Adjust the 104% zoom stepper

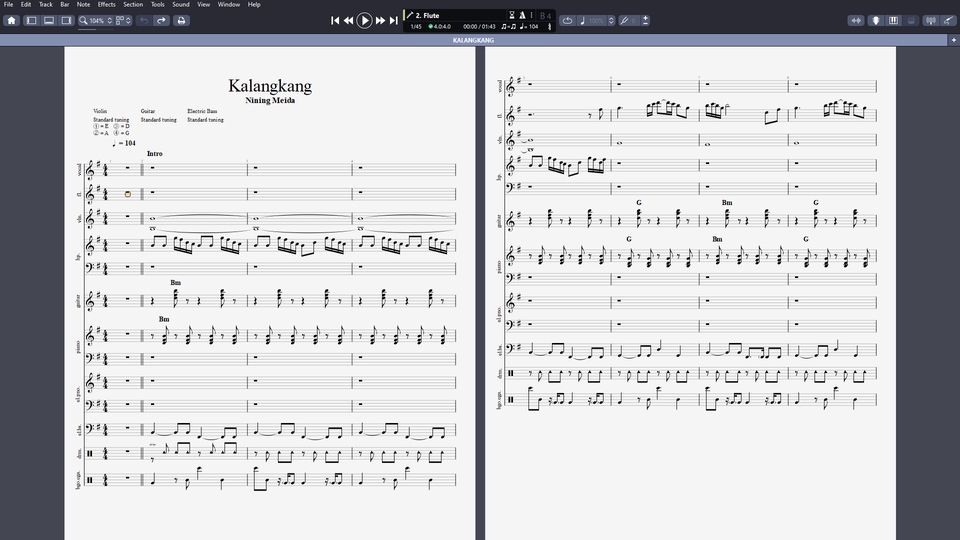click(110, 20)
